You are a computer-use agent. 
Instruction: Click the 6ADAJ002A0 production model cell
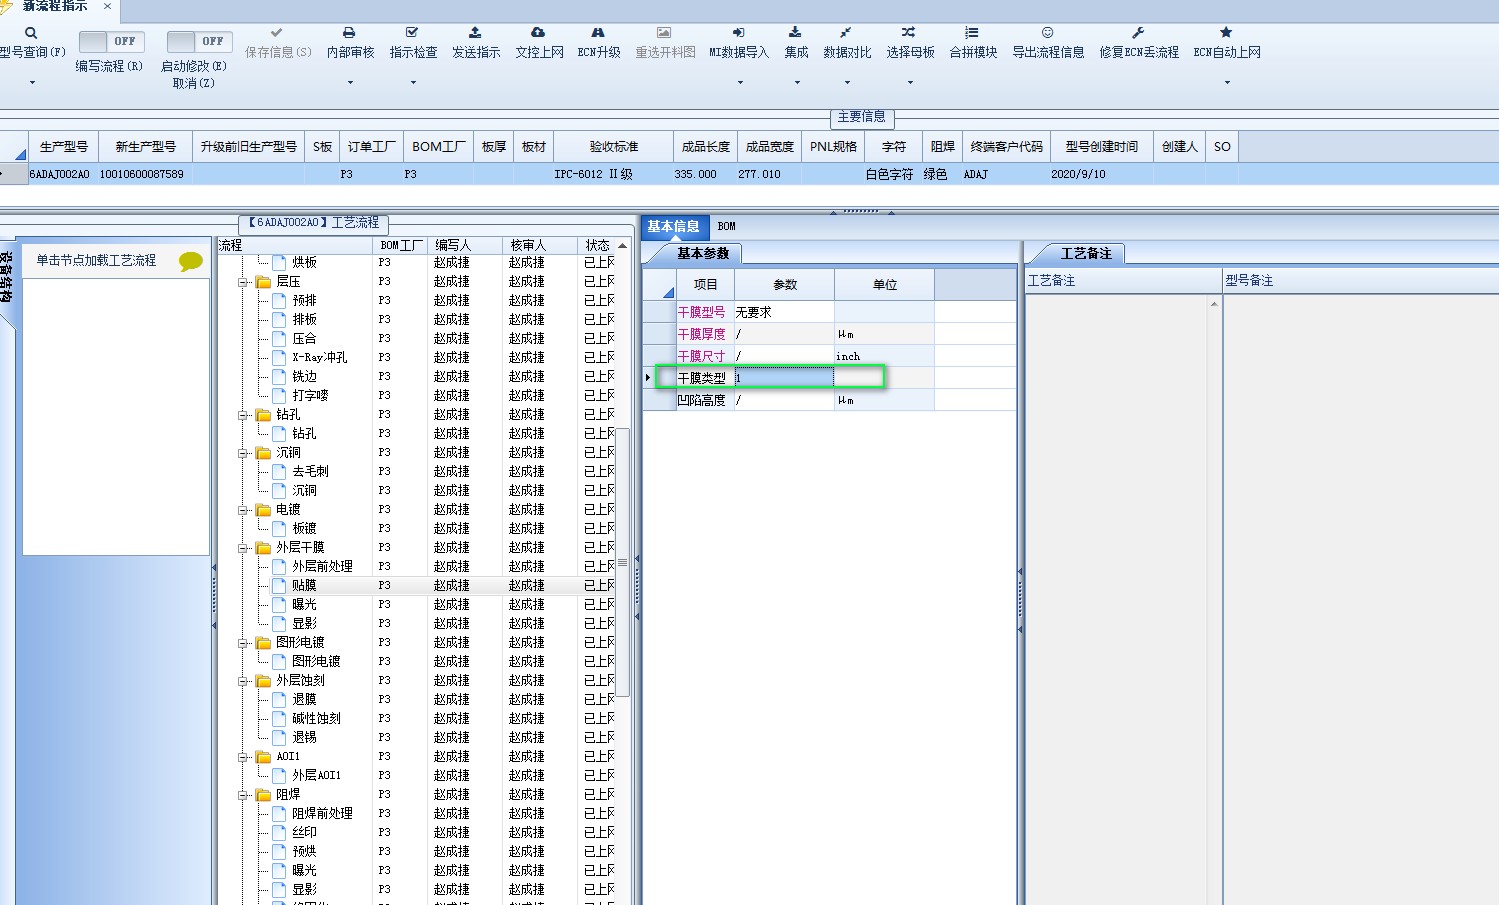point(59,174)
